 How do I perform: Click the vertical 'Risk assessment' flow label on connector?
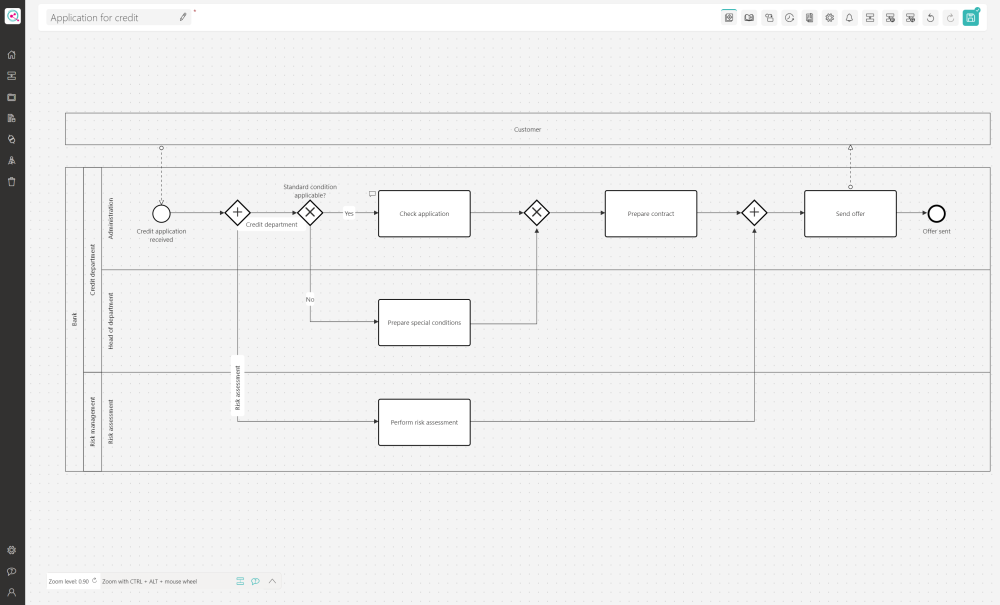pyautogui.click(x=237, y=388)
